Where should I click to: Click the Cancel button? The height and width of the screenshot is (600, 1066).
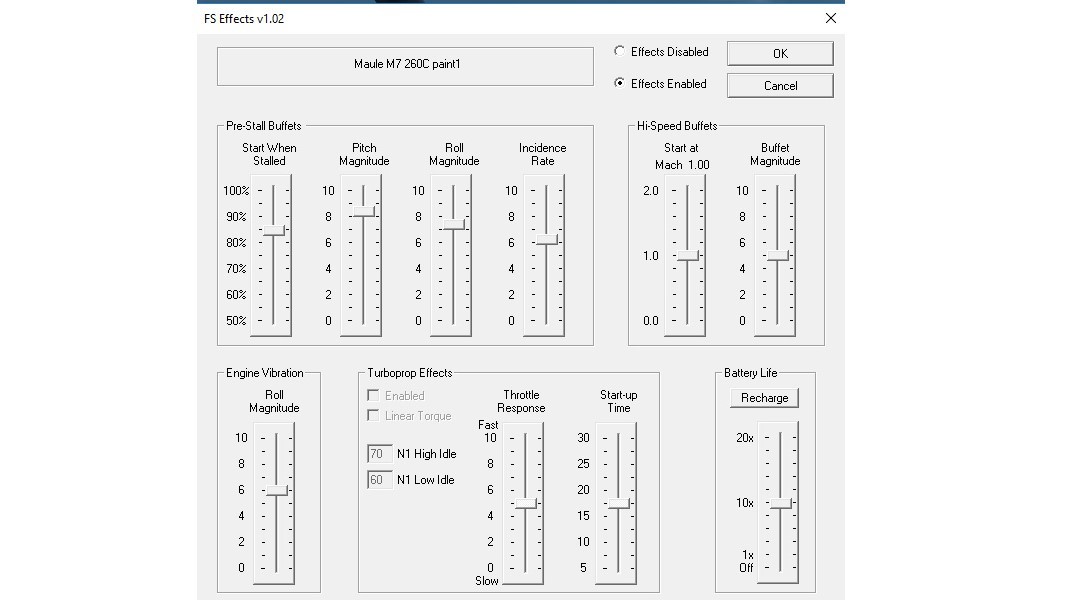pyautogui.click(x=780, y=86)
